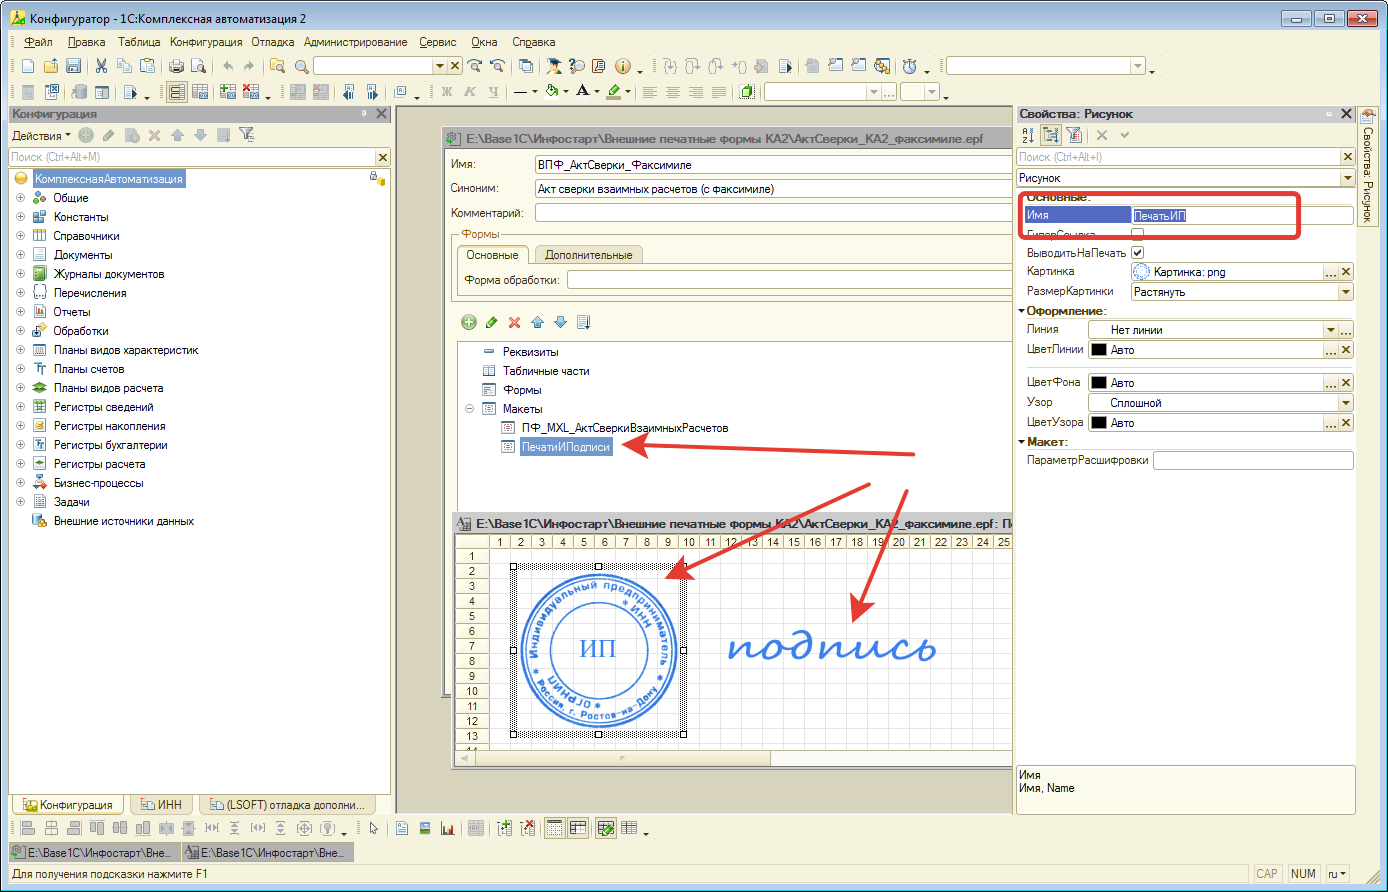This screenshot has height=892, width=1388.
Task: Toggle the ВыводитьНаПечать checkbox
Action: [1137, 252]
